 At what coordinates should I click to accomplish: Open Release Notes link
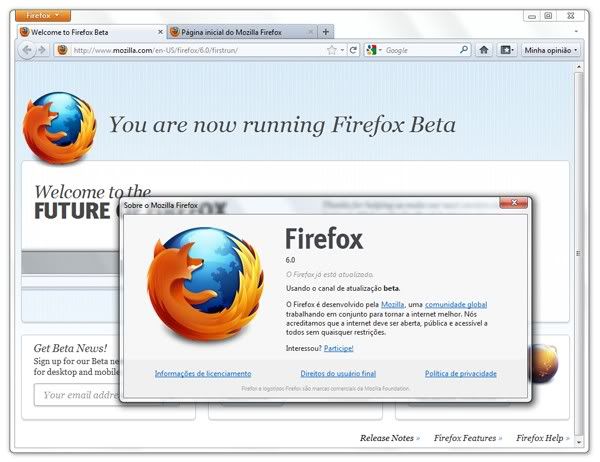[390, 438]
